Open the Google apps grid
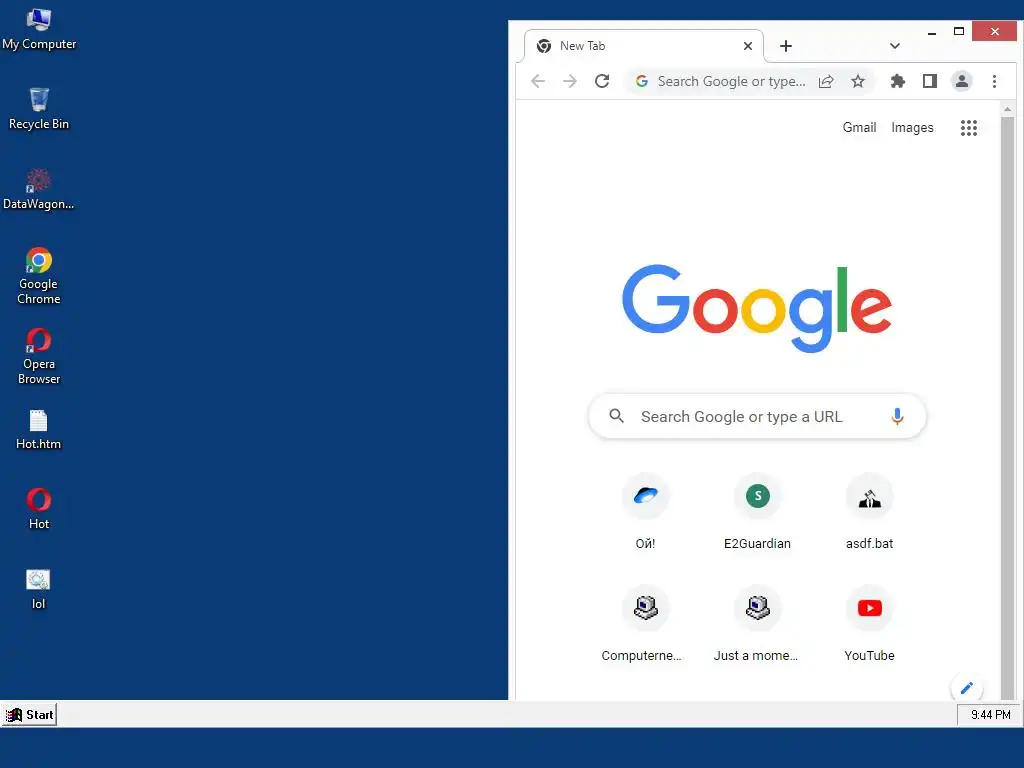Image resolution: width=1024 pixels, height=768 pixels. pyautogui.click(x=968, y=128)
